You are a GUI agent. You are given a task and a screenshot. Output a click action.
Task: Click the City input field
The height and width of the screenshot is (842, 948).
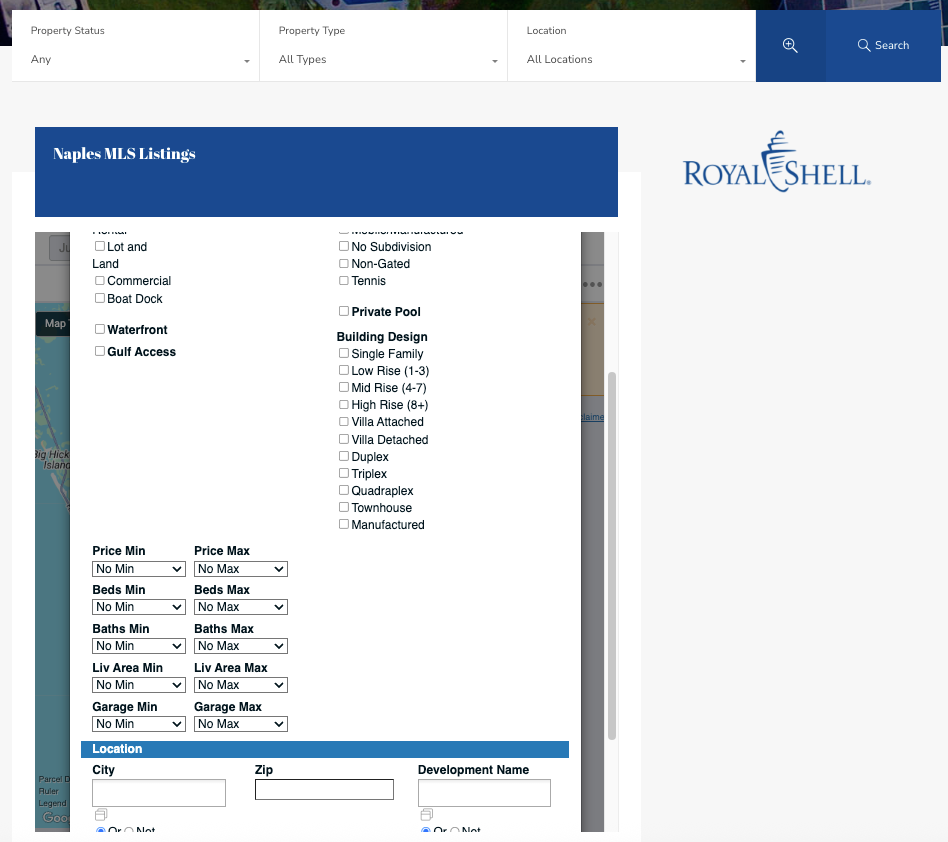tap(159, 792)
